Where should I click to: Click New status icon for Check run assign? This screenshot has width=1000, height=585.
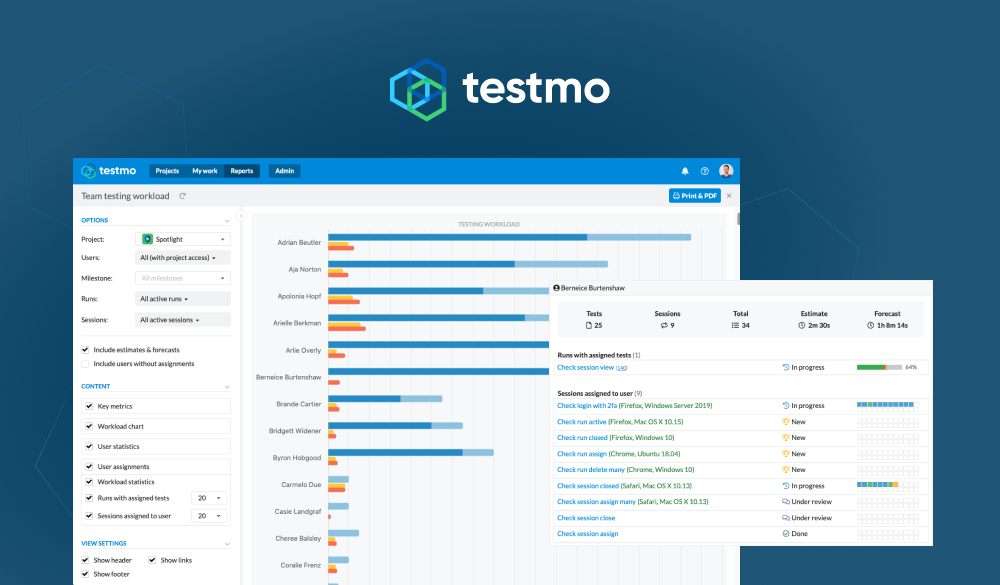click(x=786, y=454)
